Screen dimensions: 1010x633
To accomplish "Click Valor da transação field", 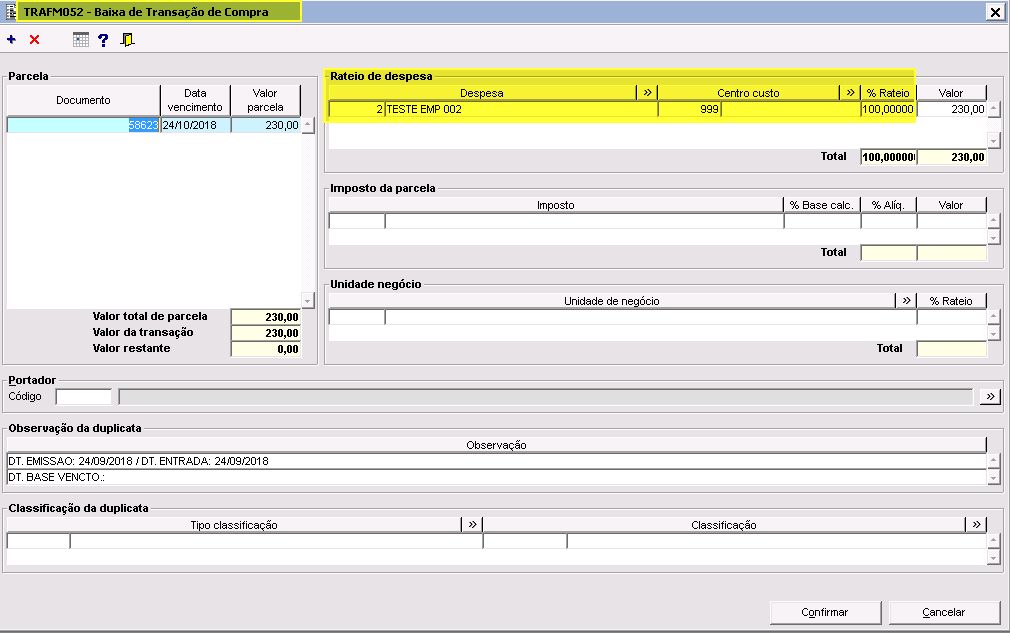I will (x=265, y=333).
